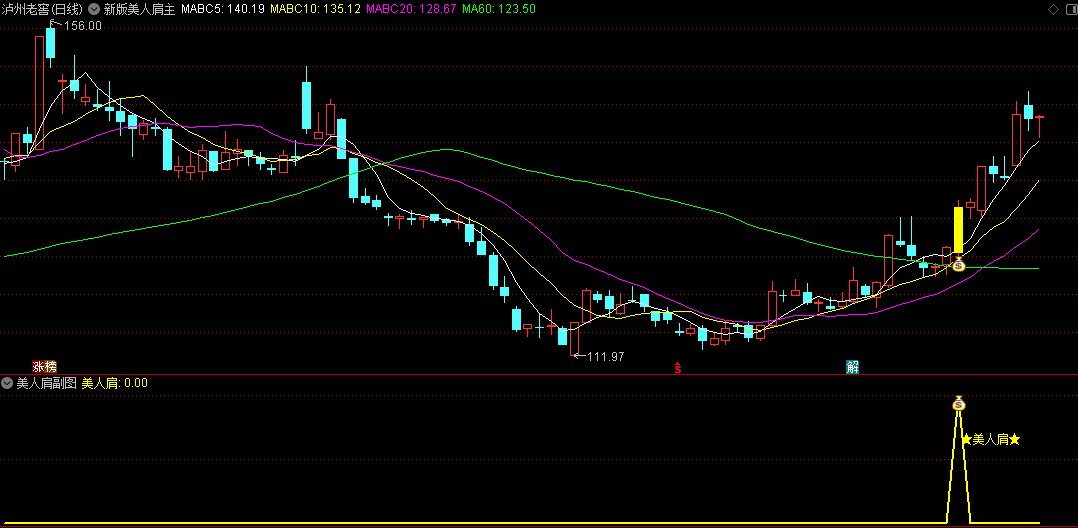Select the 新版美人肩主 indicator name

140,10
